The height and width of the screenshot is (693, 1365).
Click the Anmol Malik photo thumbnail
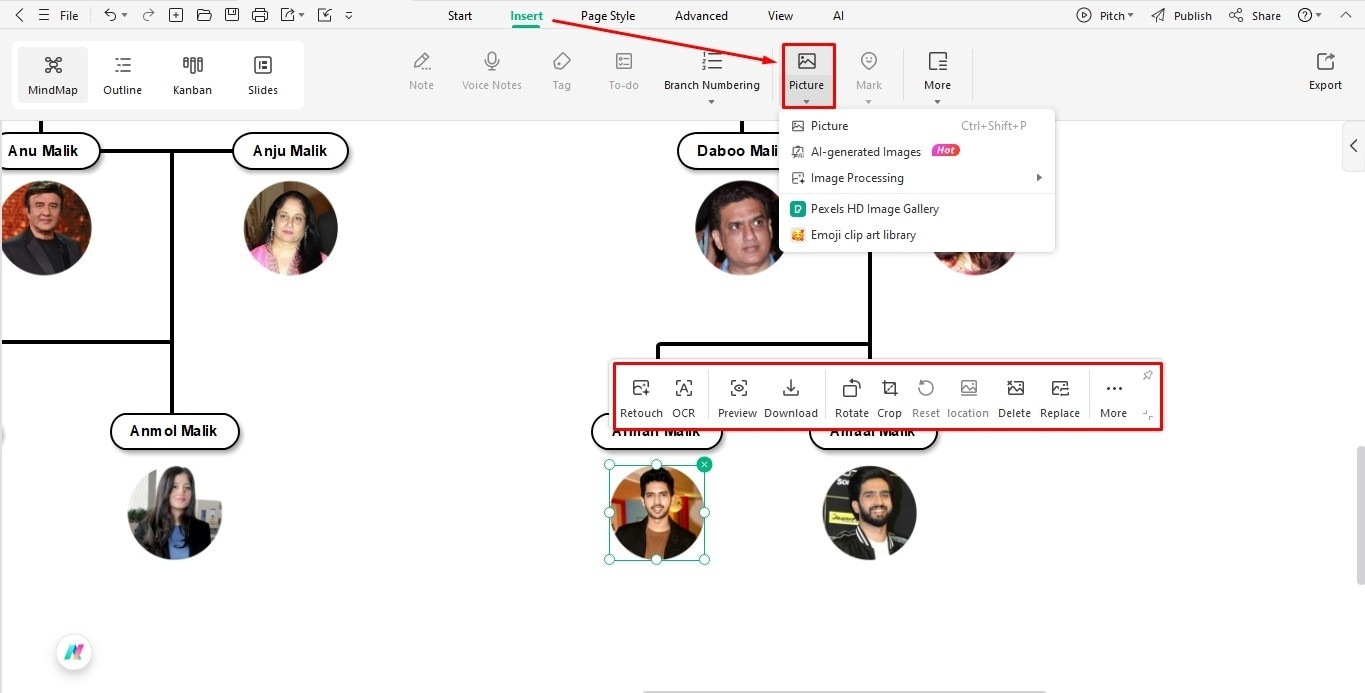pos(175,512)
